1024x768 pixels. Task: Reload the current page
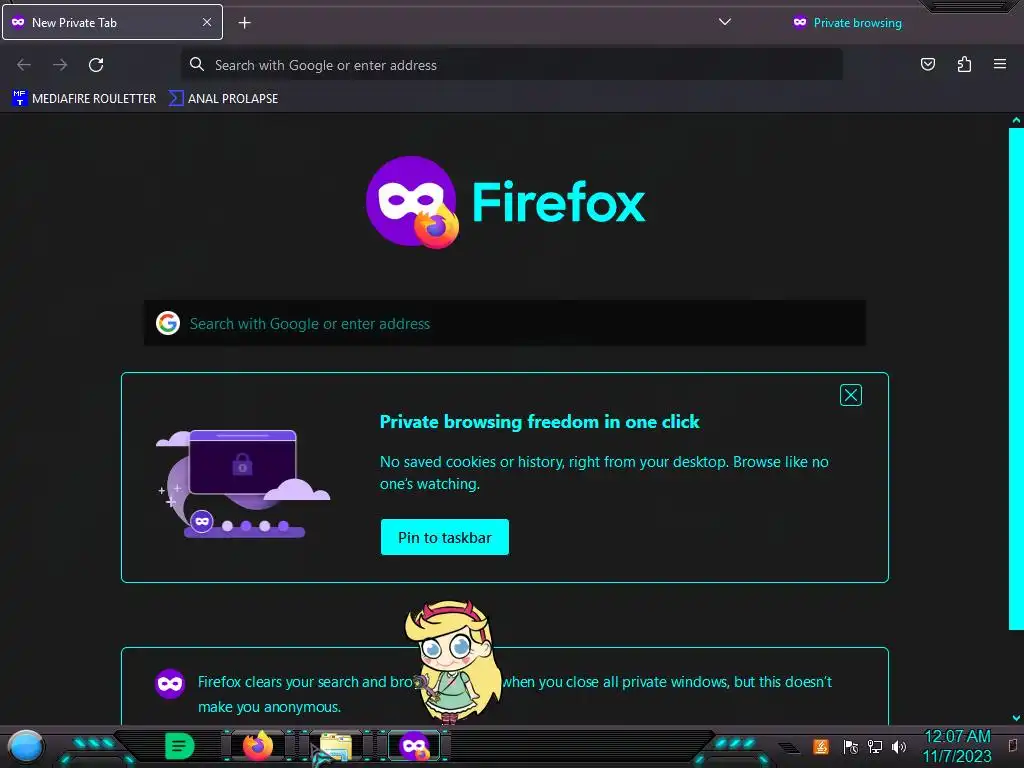[96, 65]
